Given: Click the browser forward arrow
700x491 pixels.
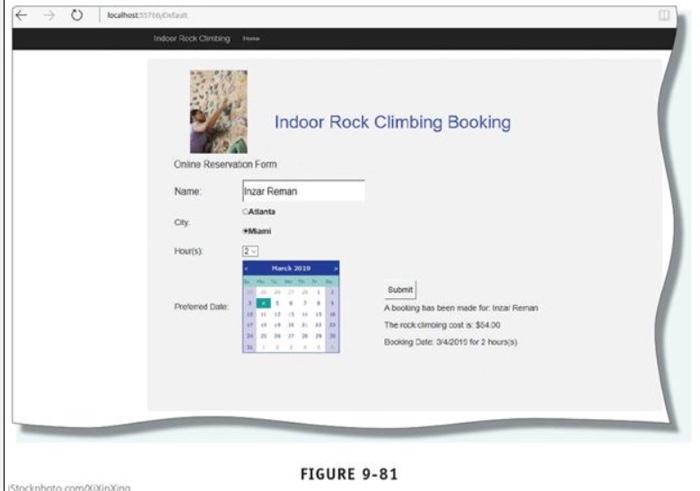Looking at the screenshot, I should pos(49,15).
